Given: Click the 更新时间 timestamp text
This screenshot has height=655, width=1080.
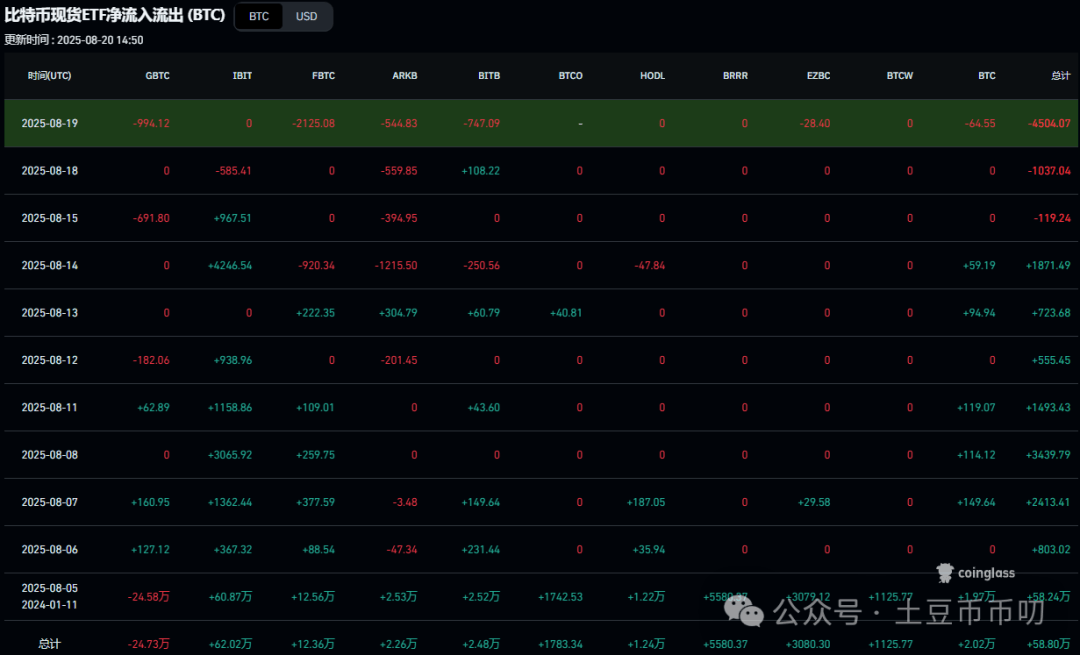Looking at the screenshot, I should coord(74,40).
